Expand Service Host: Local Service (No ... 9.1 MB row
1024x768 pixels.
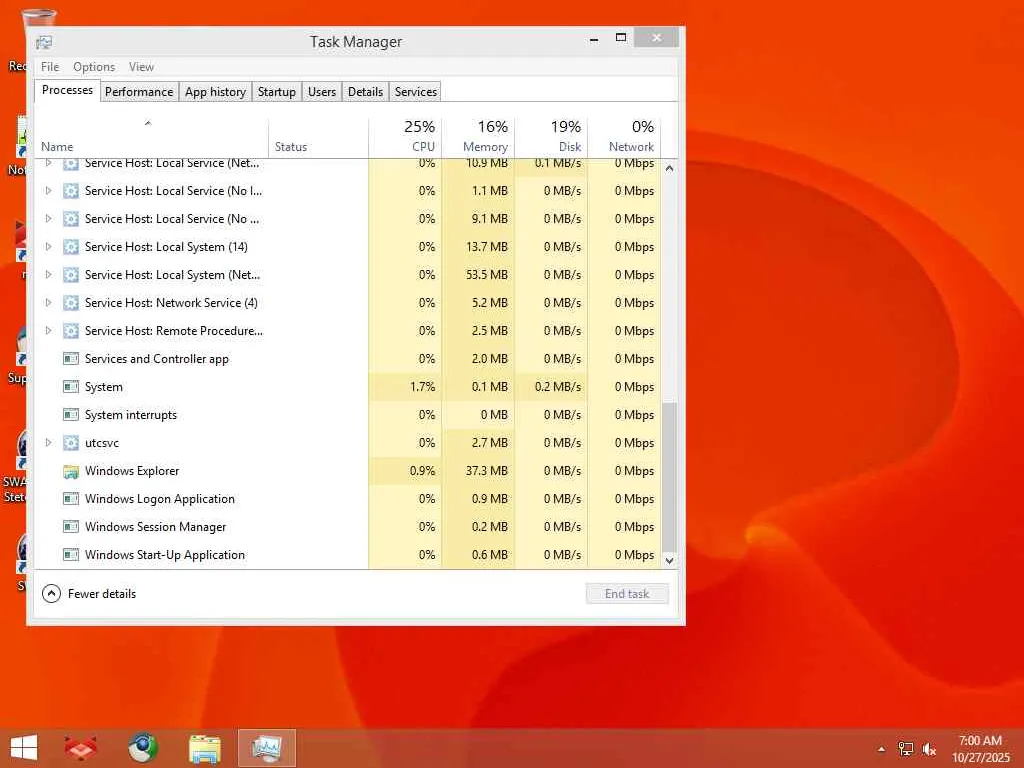pyautogui.click(x=48, y=219)
